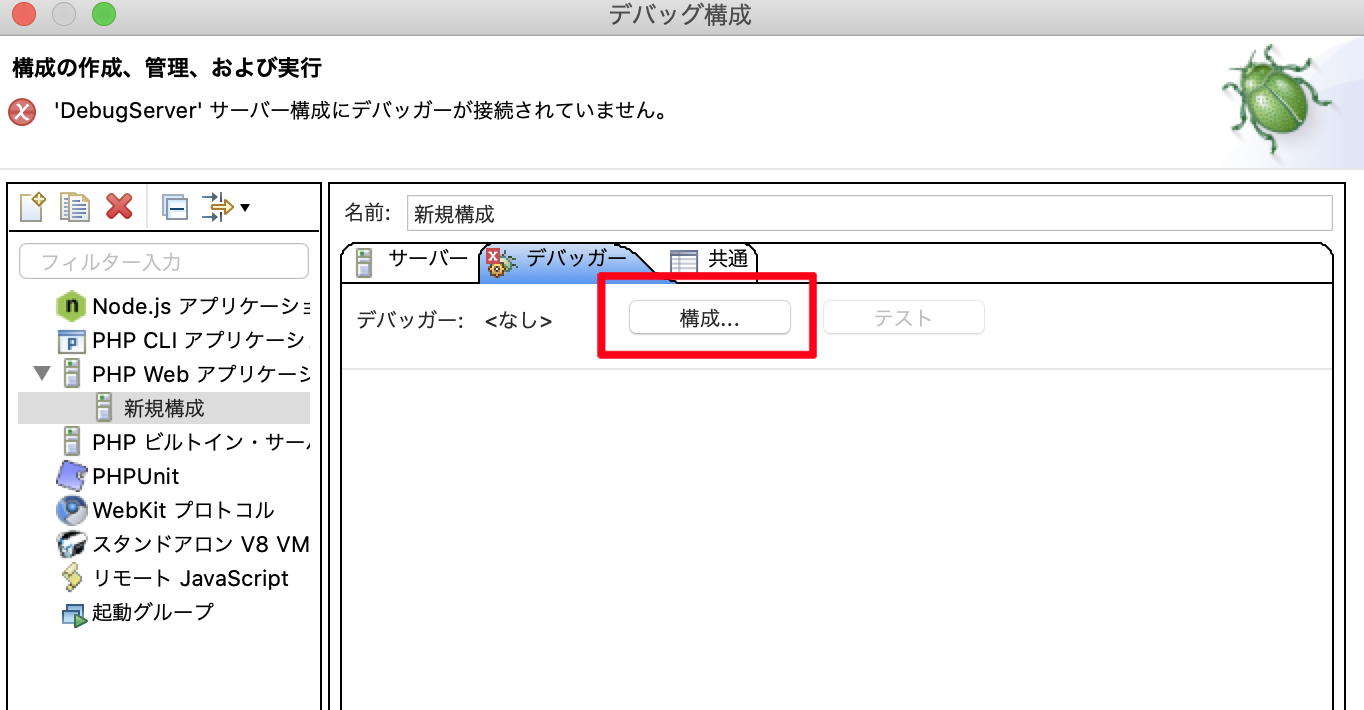Collapse all configurations in the tree

pos(175,207)
